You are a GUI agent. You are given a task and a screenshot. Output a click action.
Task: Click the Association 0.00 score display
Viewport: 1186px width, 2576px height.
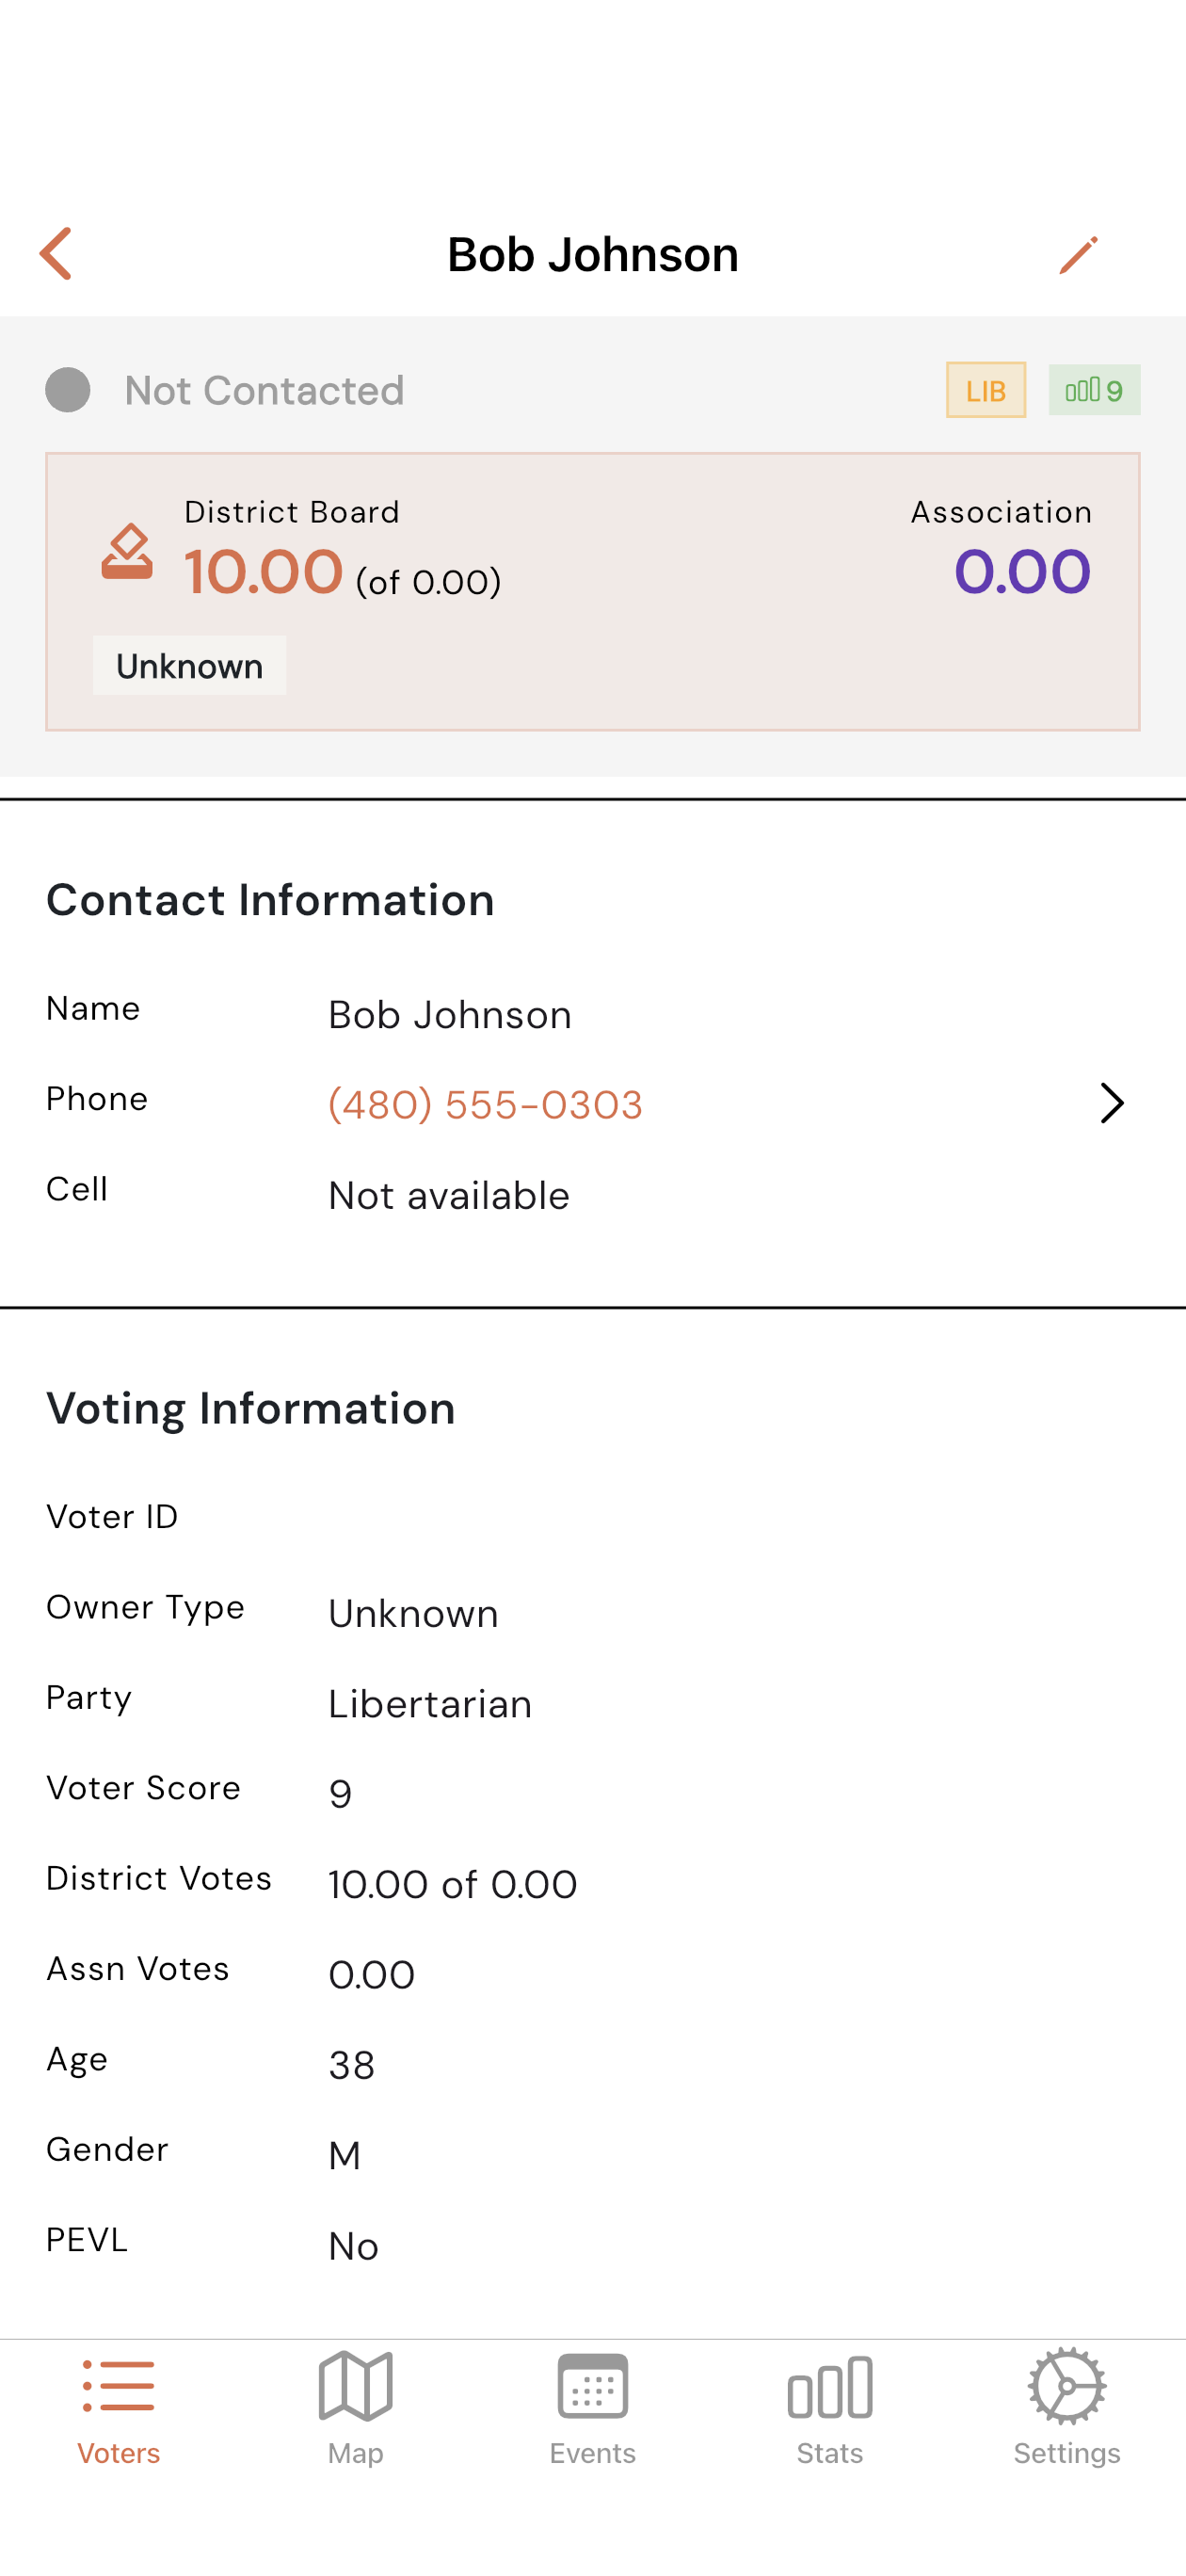coord(1021,570)
